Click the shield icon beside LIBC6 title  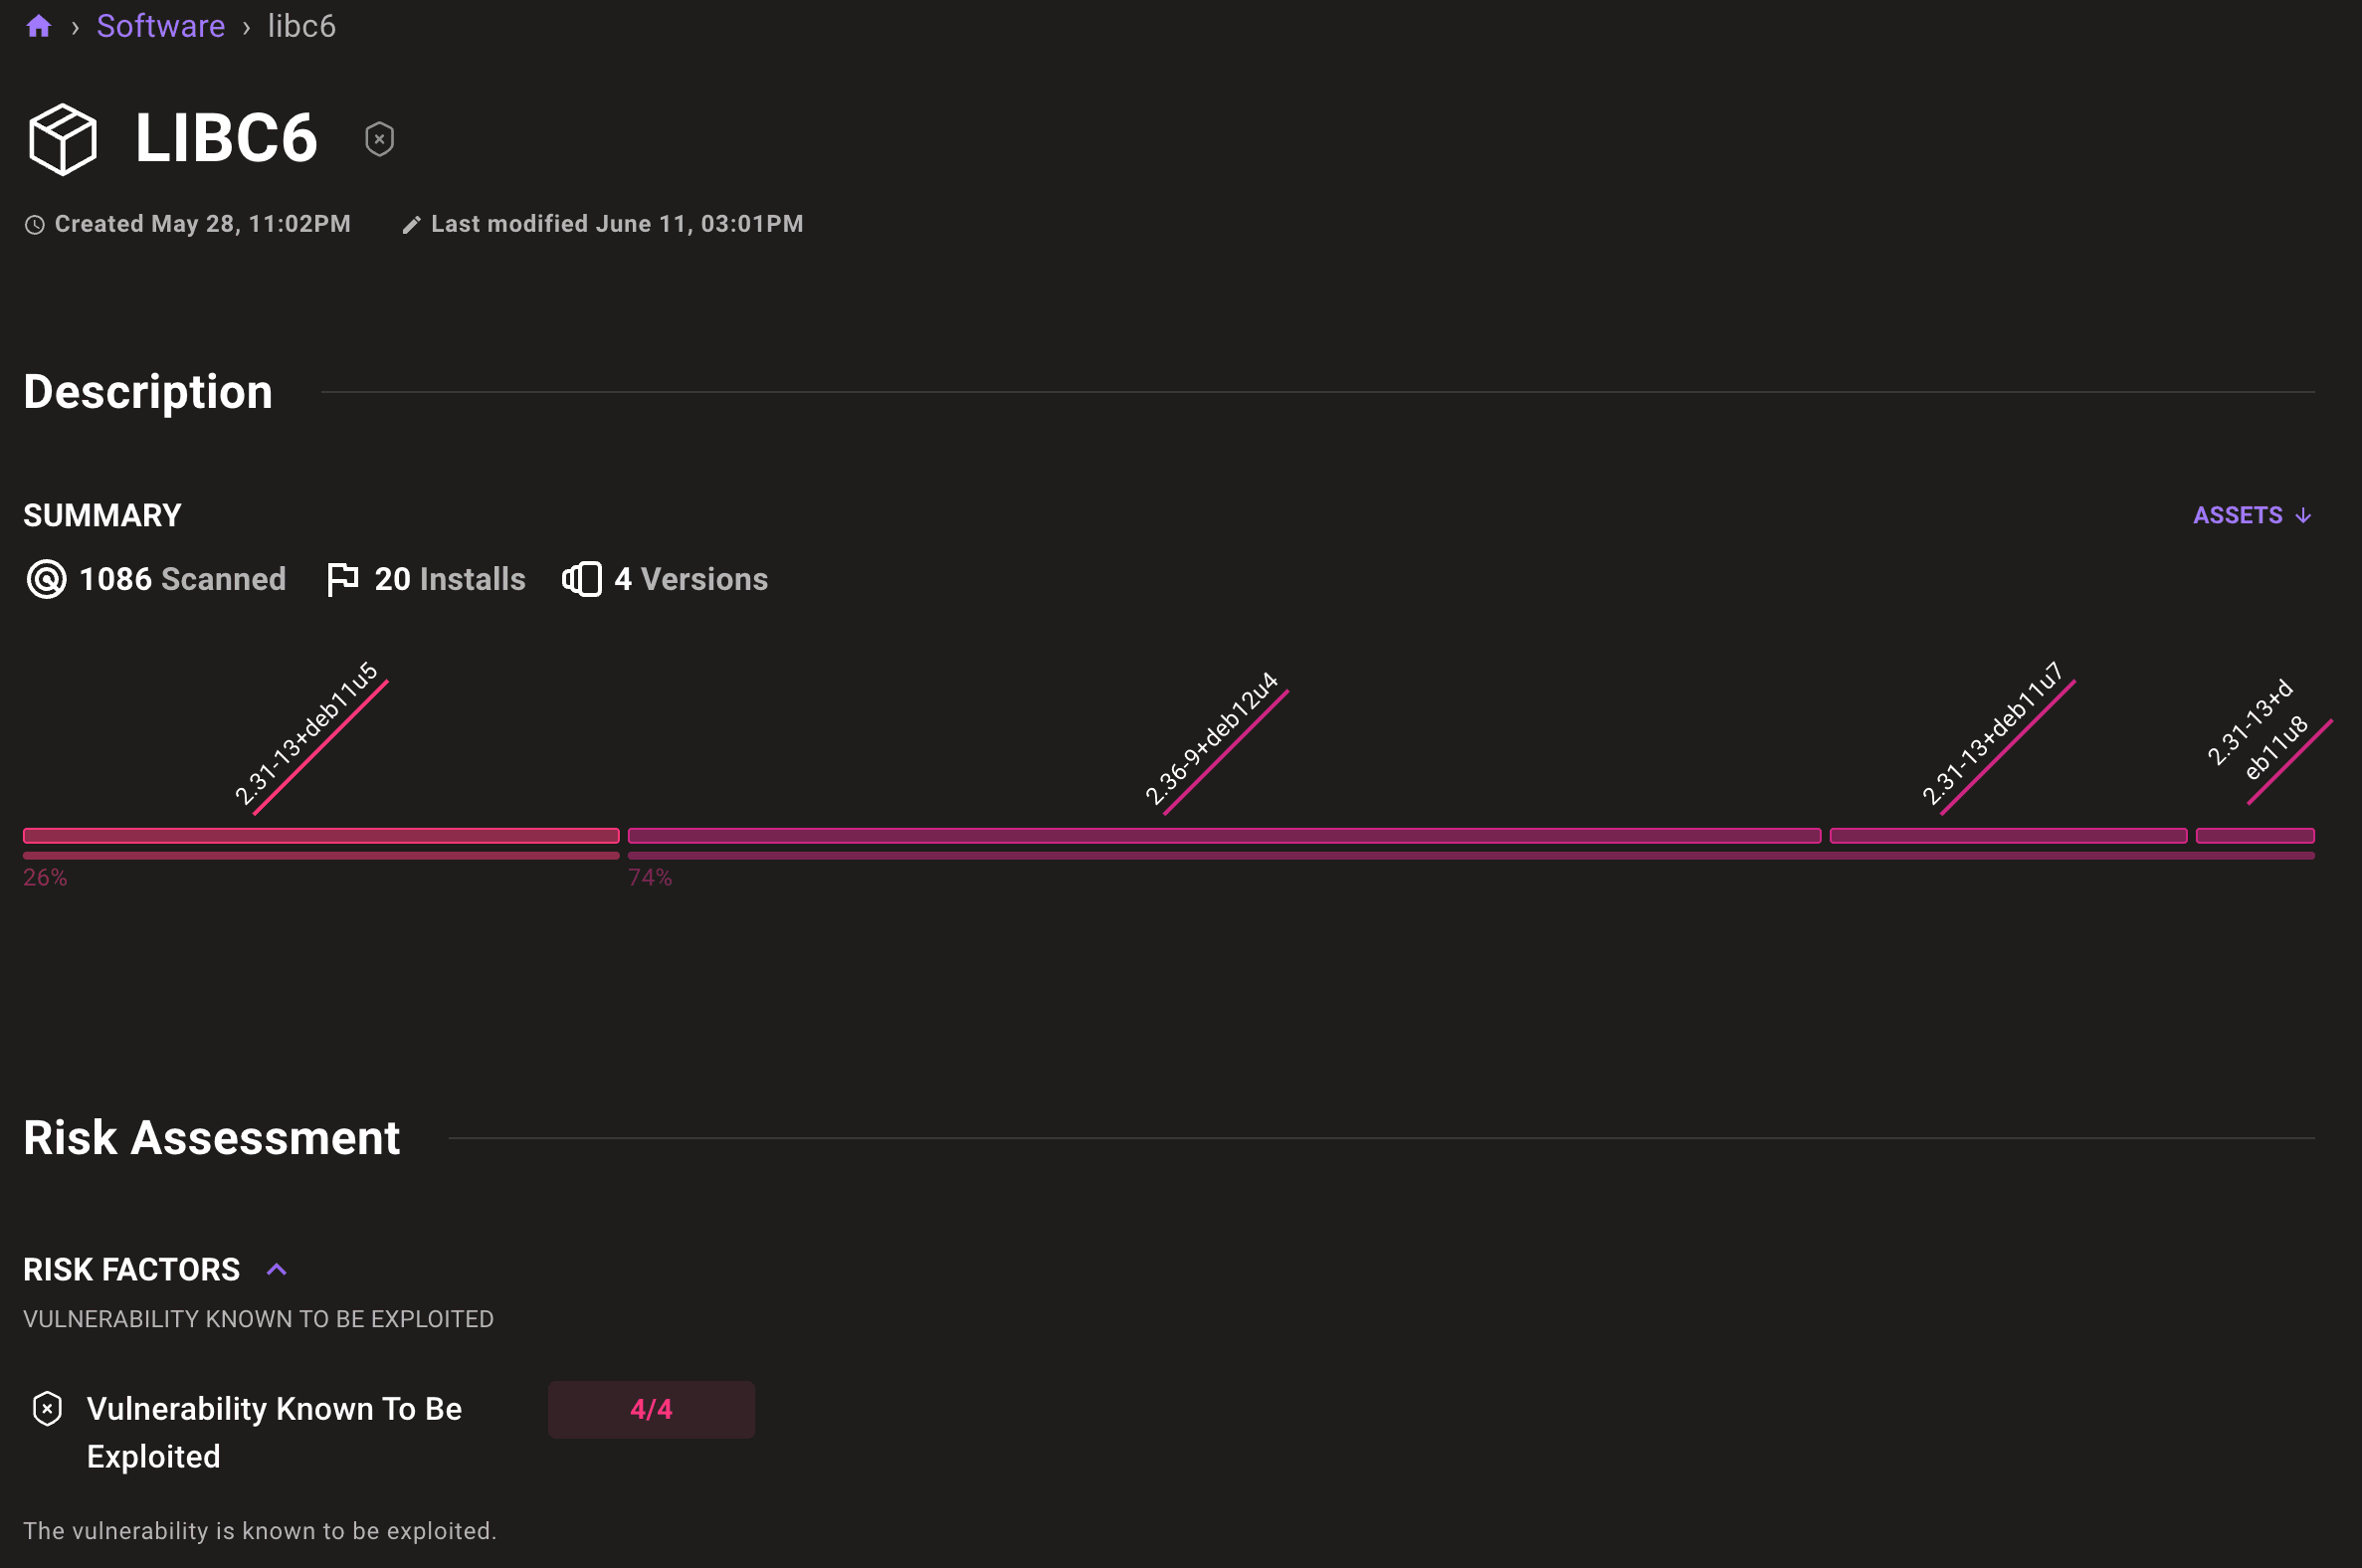coord(379,139)
